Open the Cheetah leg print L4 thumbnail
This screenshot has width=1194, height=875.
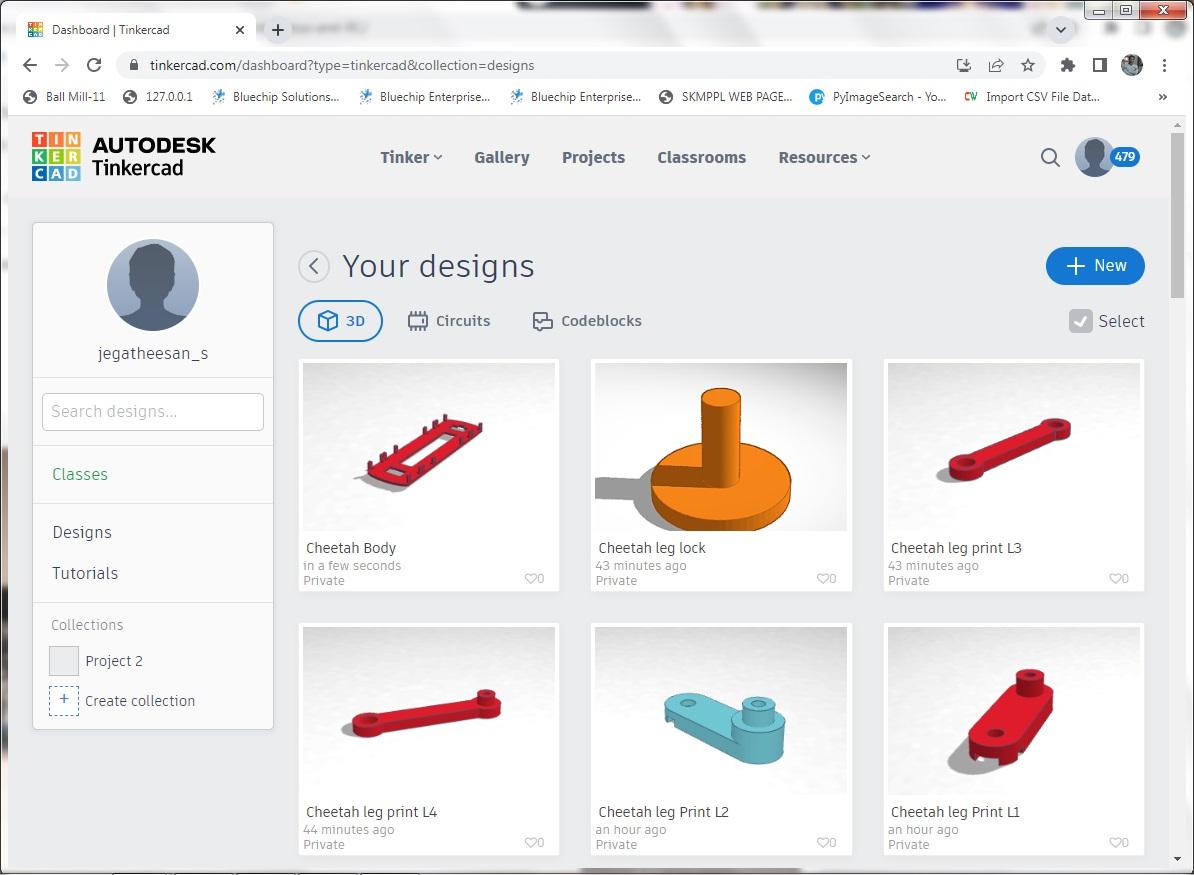(429, 711)
